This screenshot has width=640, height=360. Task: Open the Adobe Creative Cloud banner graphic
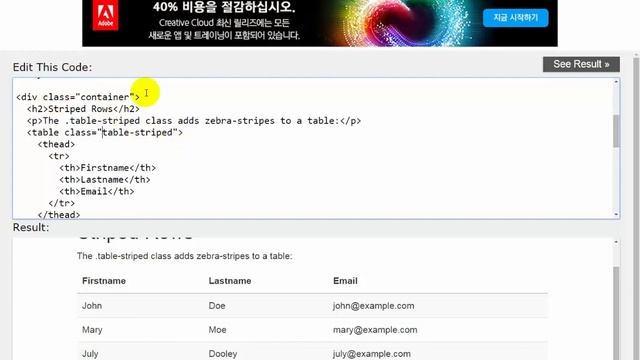click(320, 22)
